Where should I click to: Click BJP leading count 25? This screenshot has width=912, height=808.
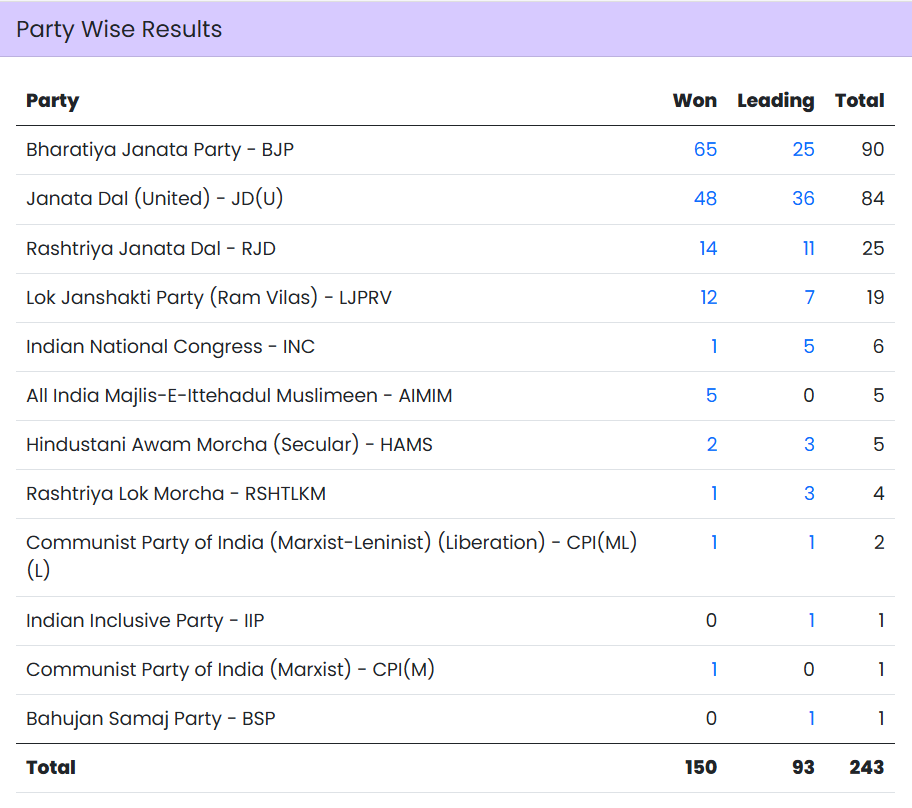pos(803,150)
